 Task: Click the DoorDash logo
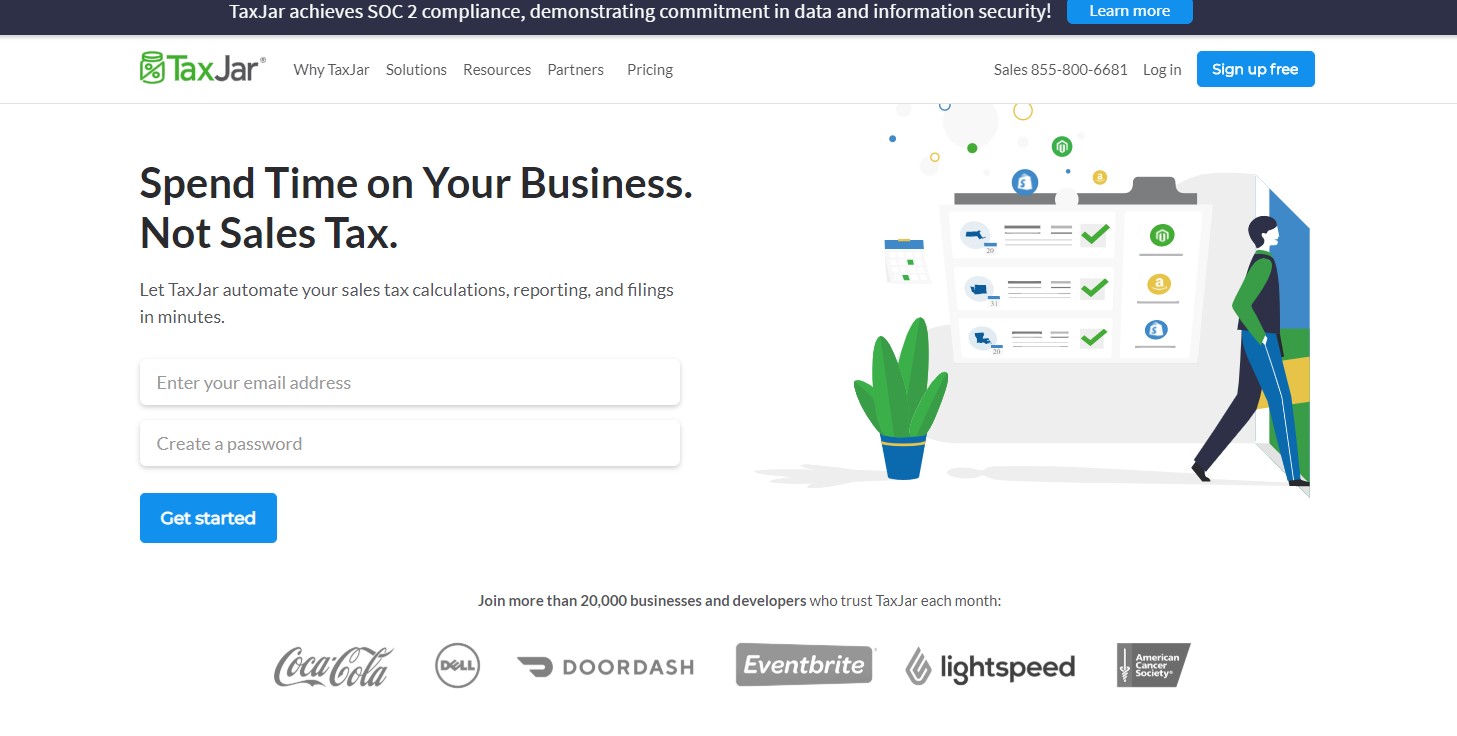605,666
